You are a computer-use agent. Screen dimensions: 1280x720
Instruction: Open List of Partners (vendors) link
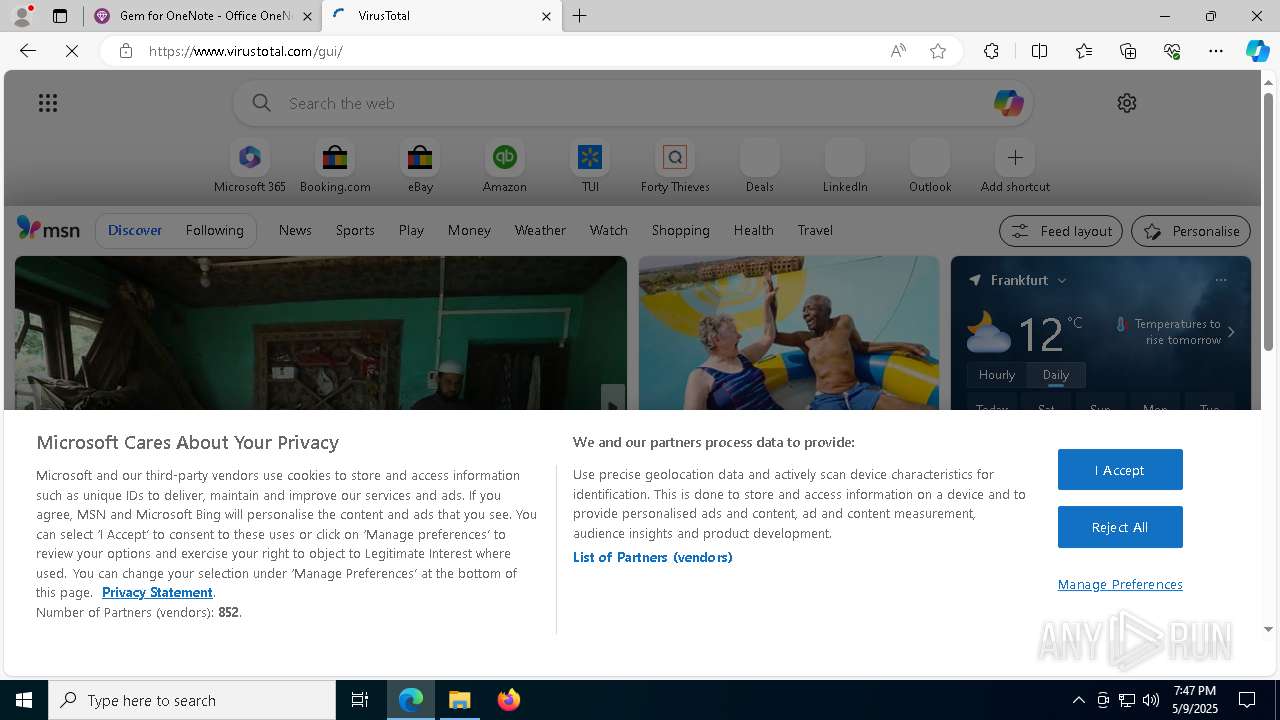pyautogui.click(x=652, y=557)
